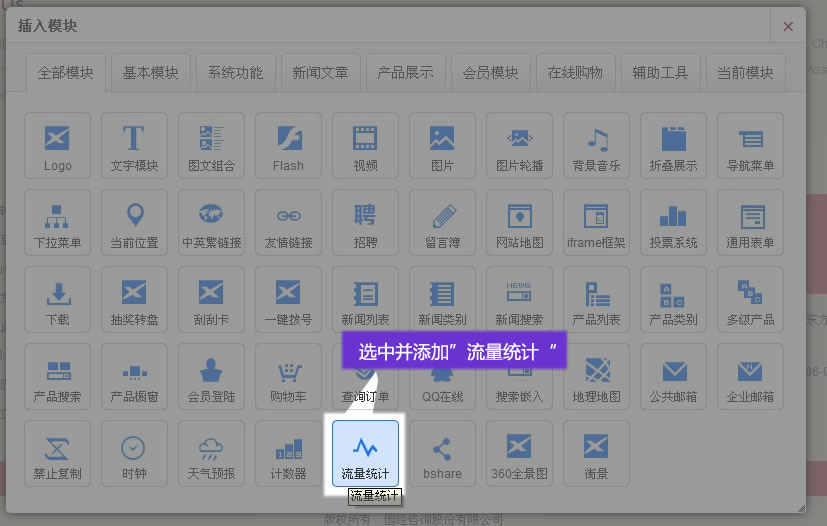Screen dimensions: 827x526
Task: Choose the 文字模块 text module icon
Action: point(135,145)
